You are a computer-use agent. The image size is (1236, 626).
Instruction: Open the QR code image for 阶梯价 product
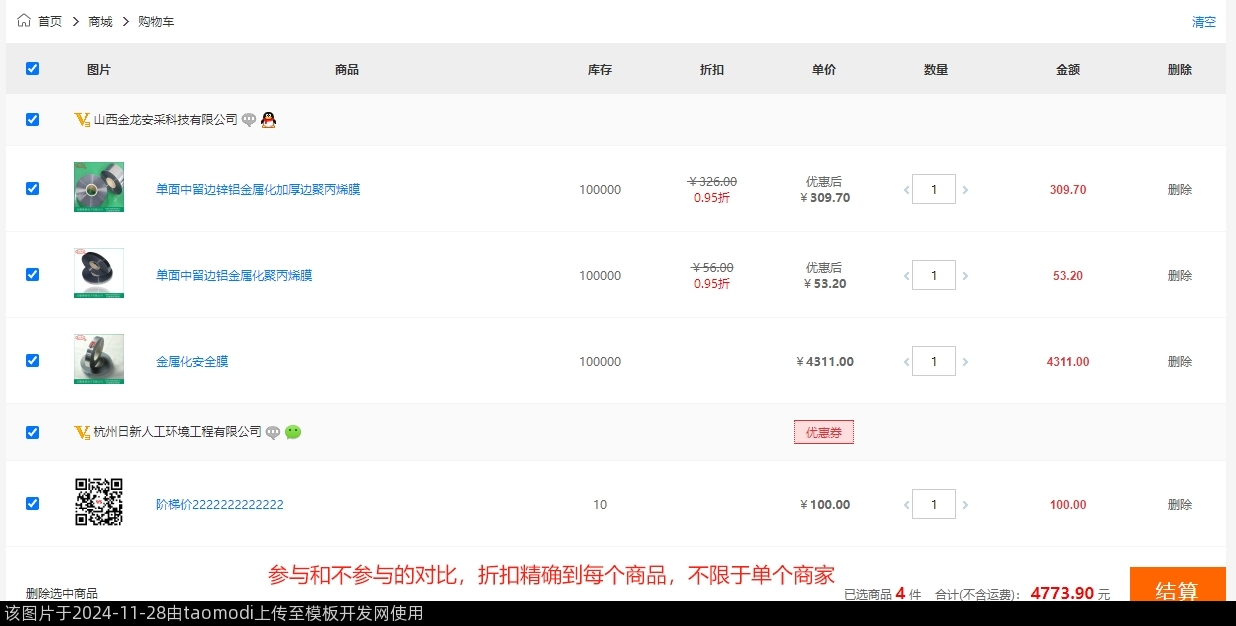click(x=99, y=502)
